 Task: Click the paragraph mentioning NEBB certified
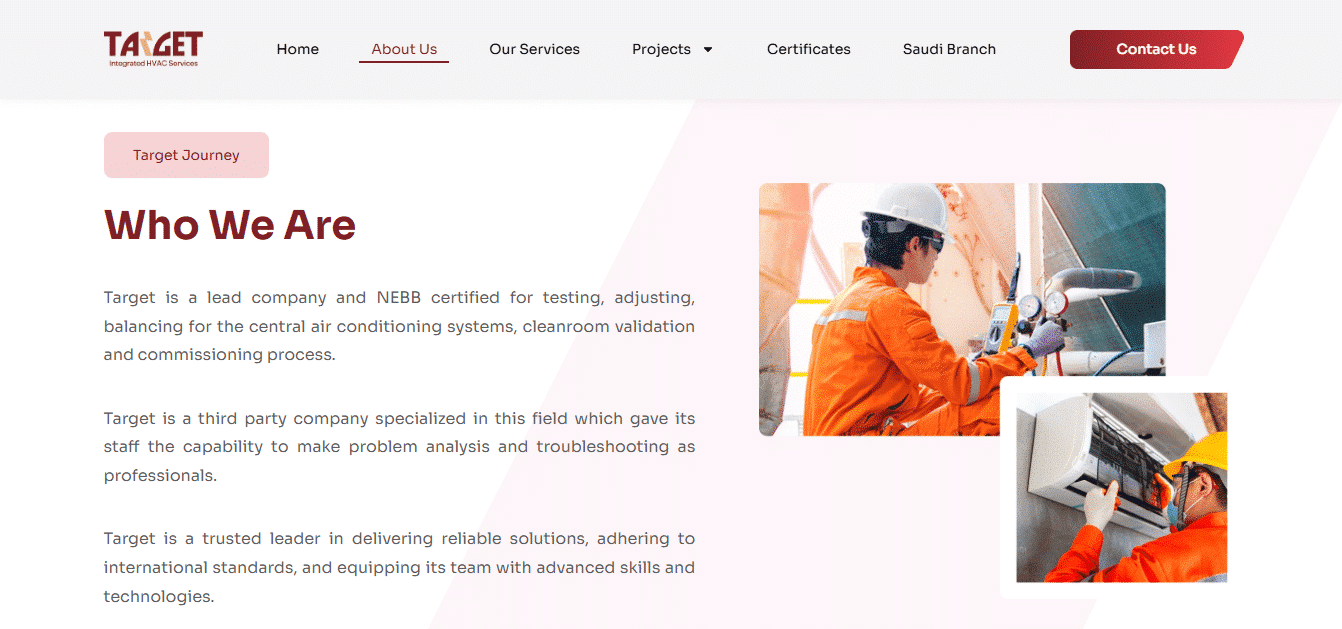(399, 326)
